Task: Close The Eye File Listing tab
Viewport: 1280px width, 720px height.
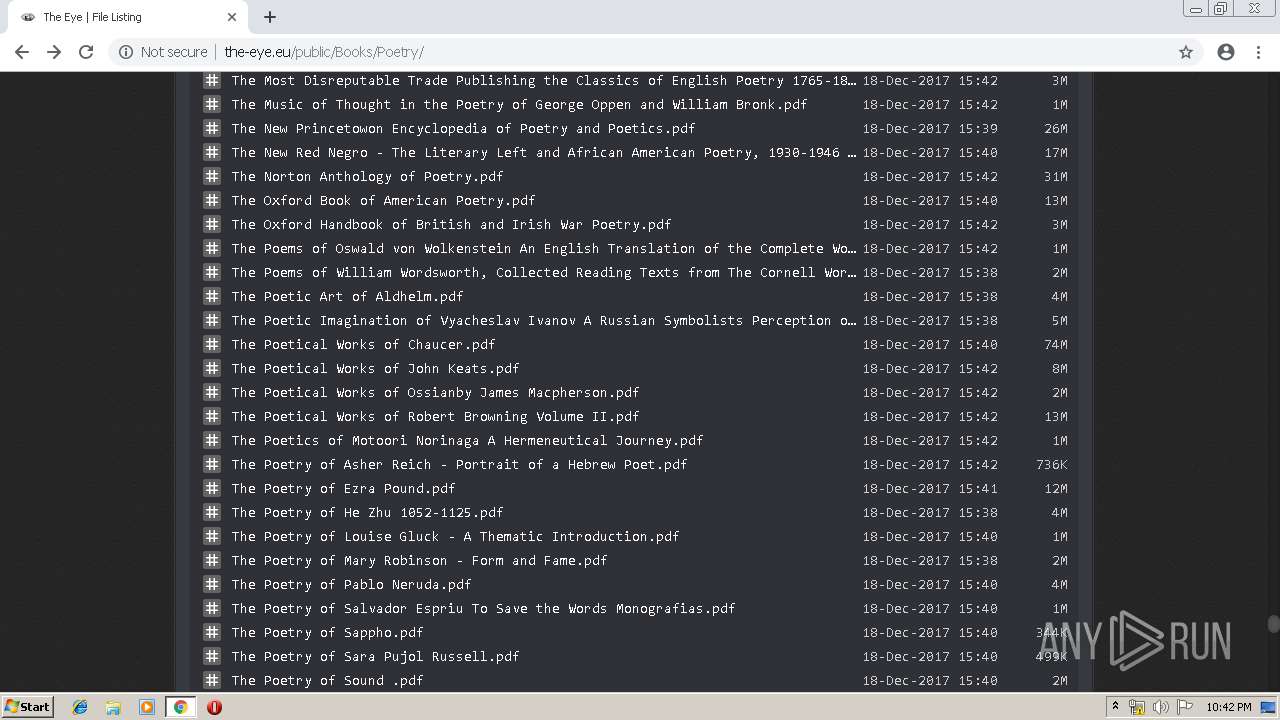Action: point(232,17)
